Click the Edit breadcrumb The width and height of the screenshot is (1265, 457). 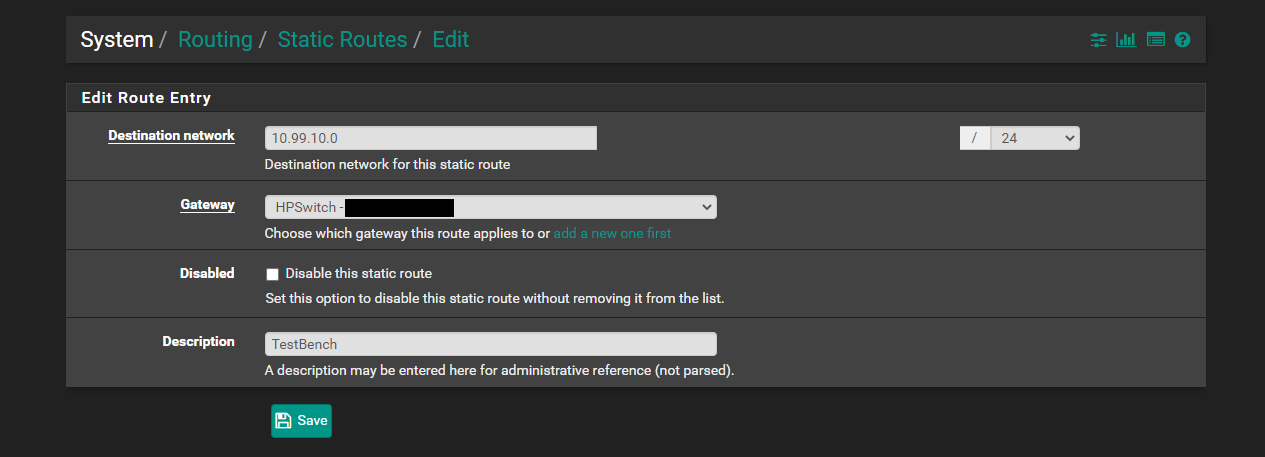pos(450,40)
